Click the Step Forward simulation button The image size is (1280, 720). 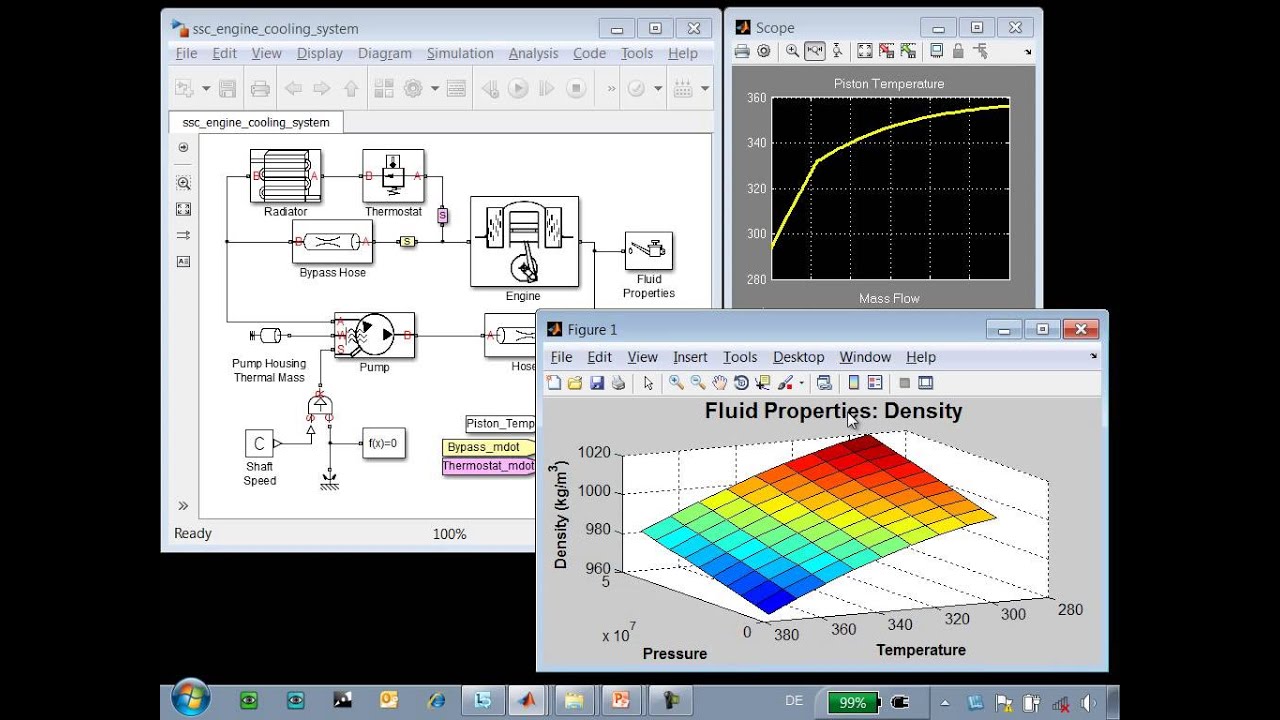pyautogui.click(x=547, y=89)
